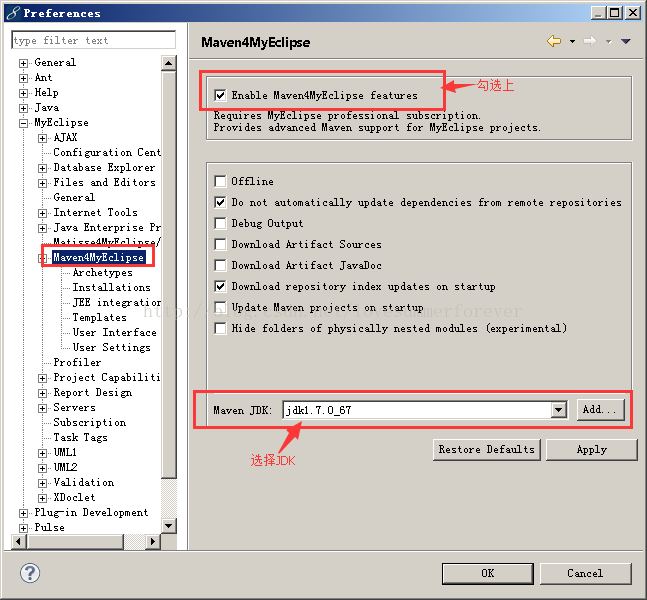Expand the General tree node
Screen dimensions: 647x600
pyautogui.click(x=24, y=63)
